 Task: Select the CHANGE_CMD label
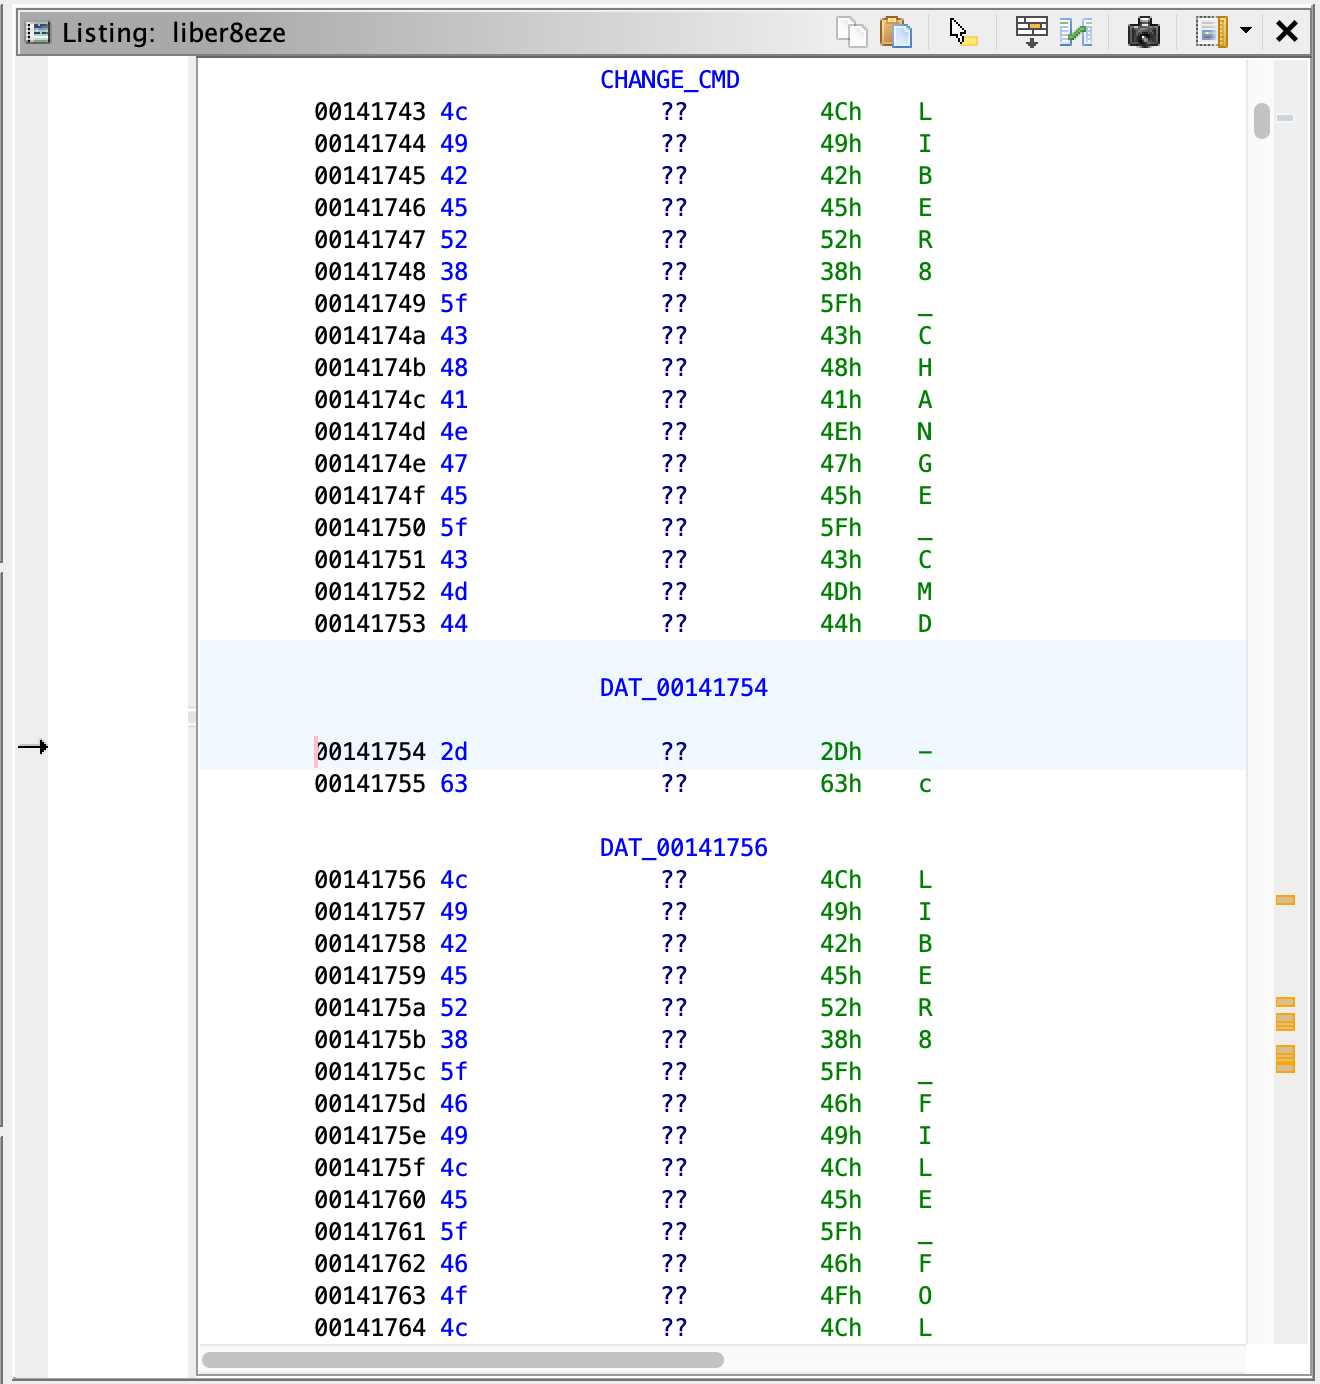click(669, 80)
